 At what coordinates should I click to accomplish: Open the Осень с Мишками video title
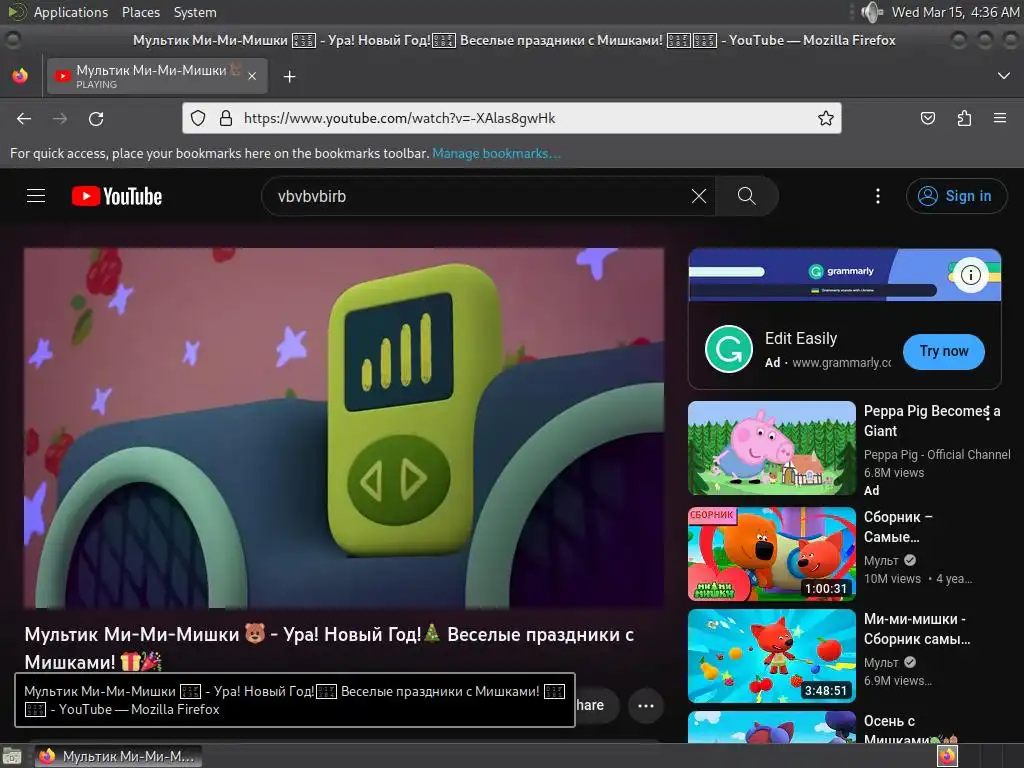click(910, 730)
